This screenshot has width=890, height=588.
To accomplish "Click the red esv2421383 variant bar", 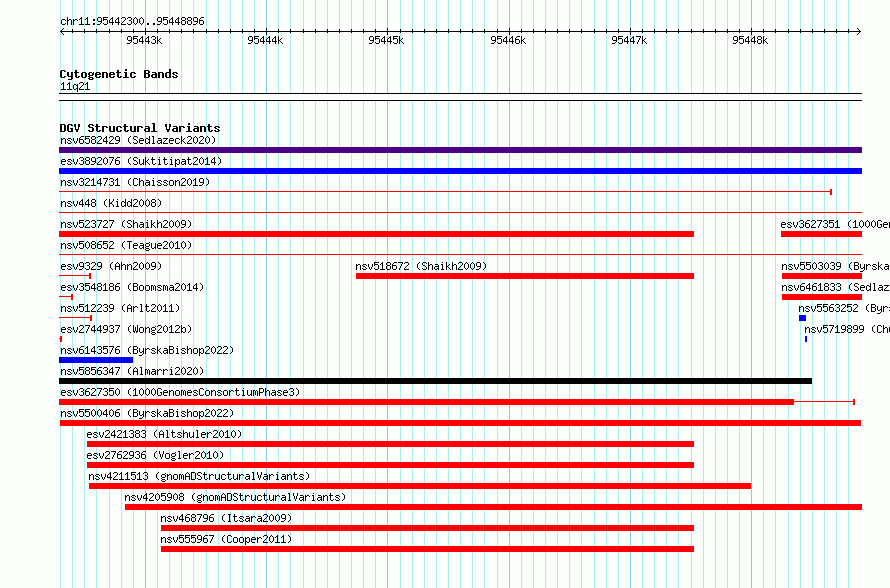I will (x=391, y=444).
